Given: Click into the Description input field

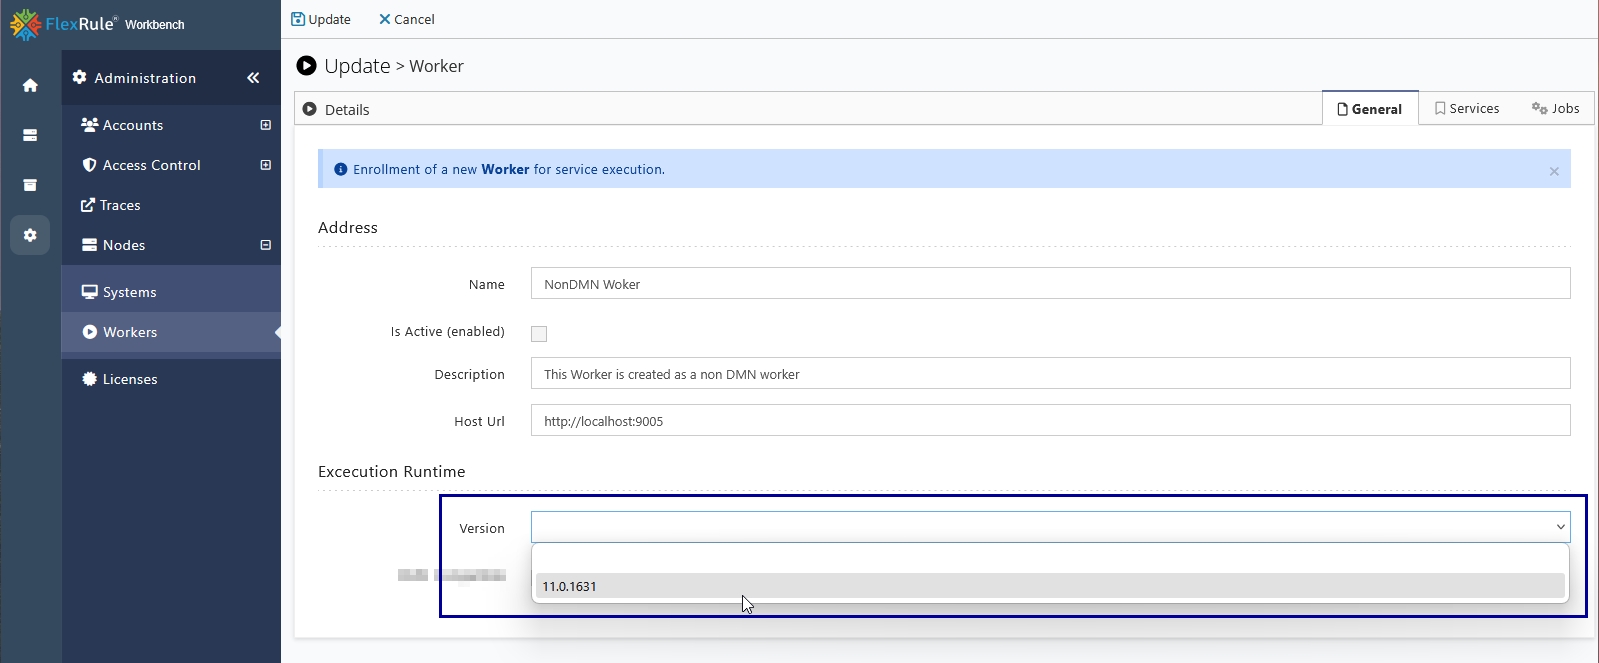Looking at the screenshot, I should 1050,373.
